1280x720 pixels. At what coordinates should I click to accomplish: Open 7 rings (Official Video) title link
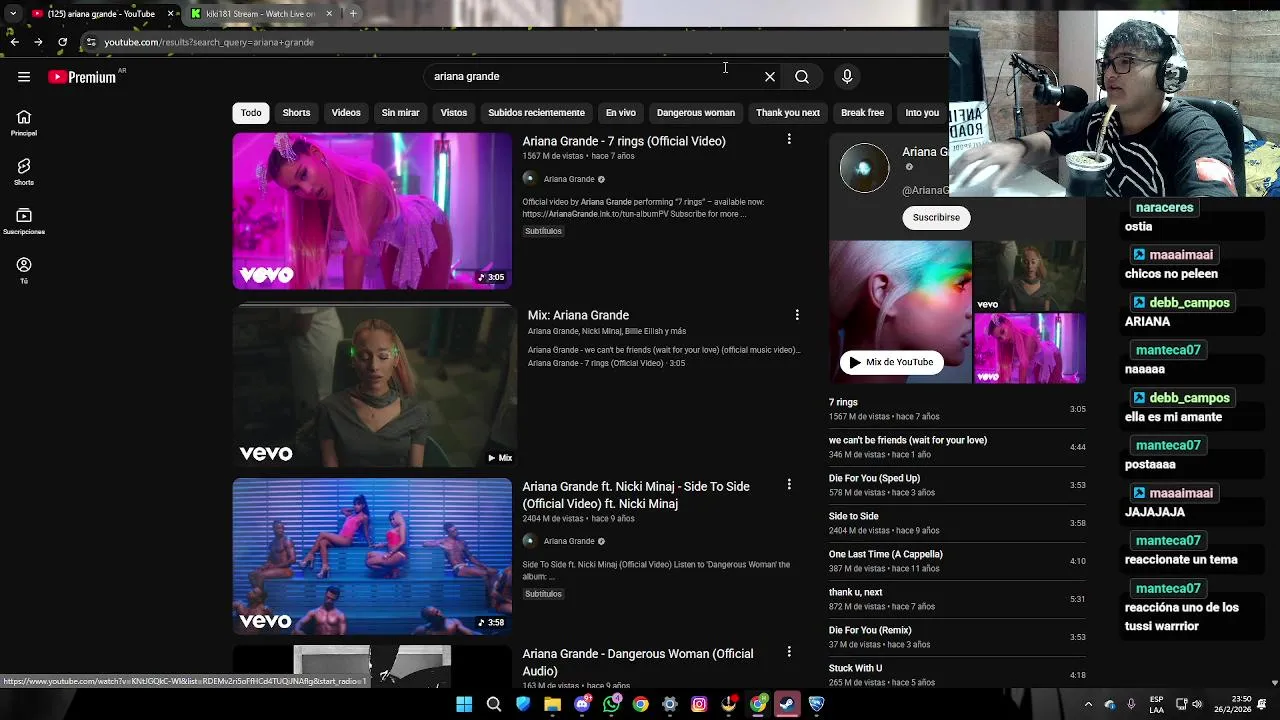pos(624,141)
